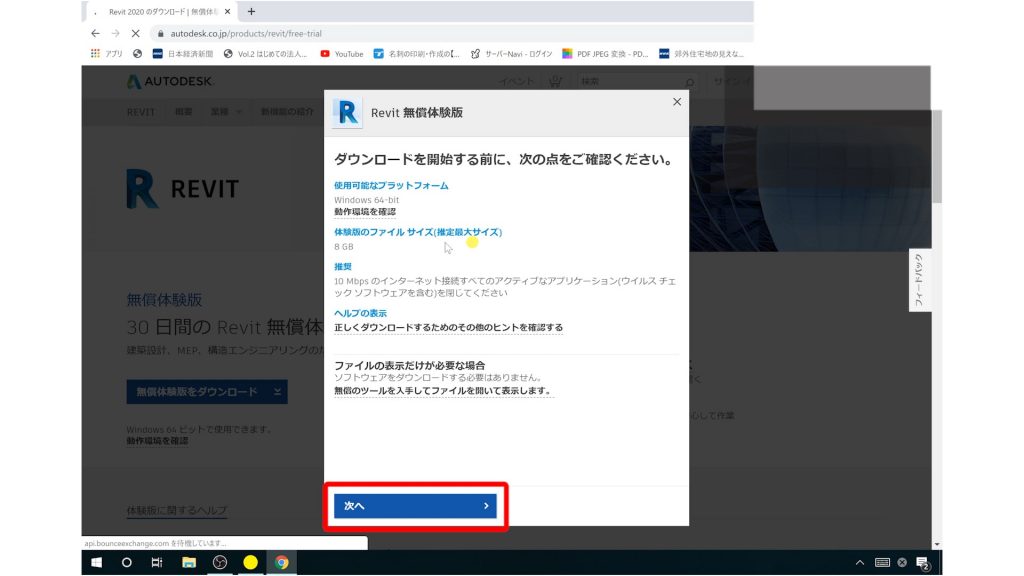
Task: Launch Chrome from the taskbar
Action: 281,562
